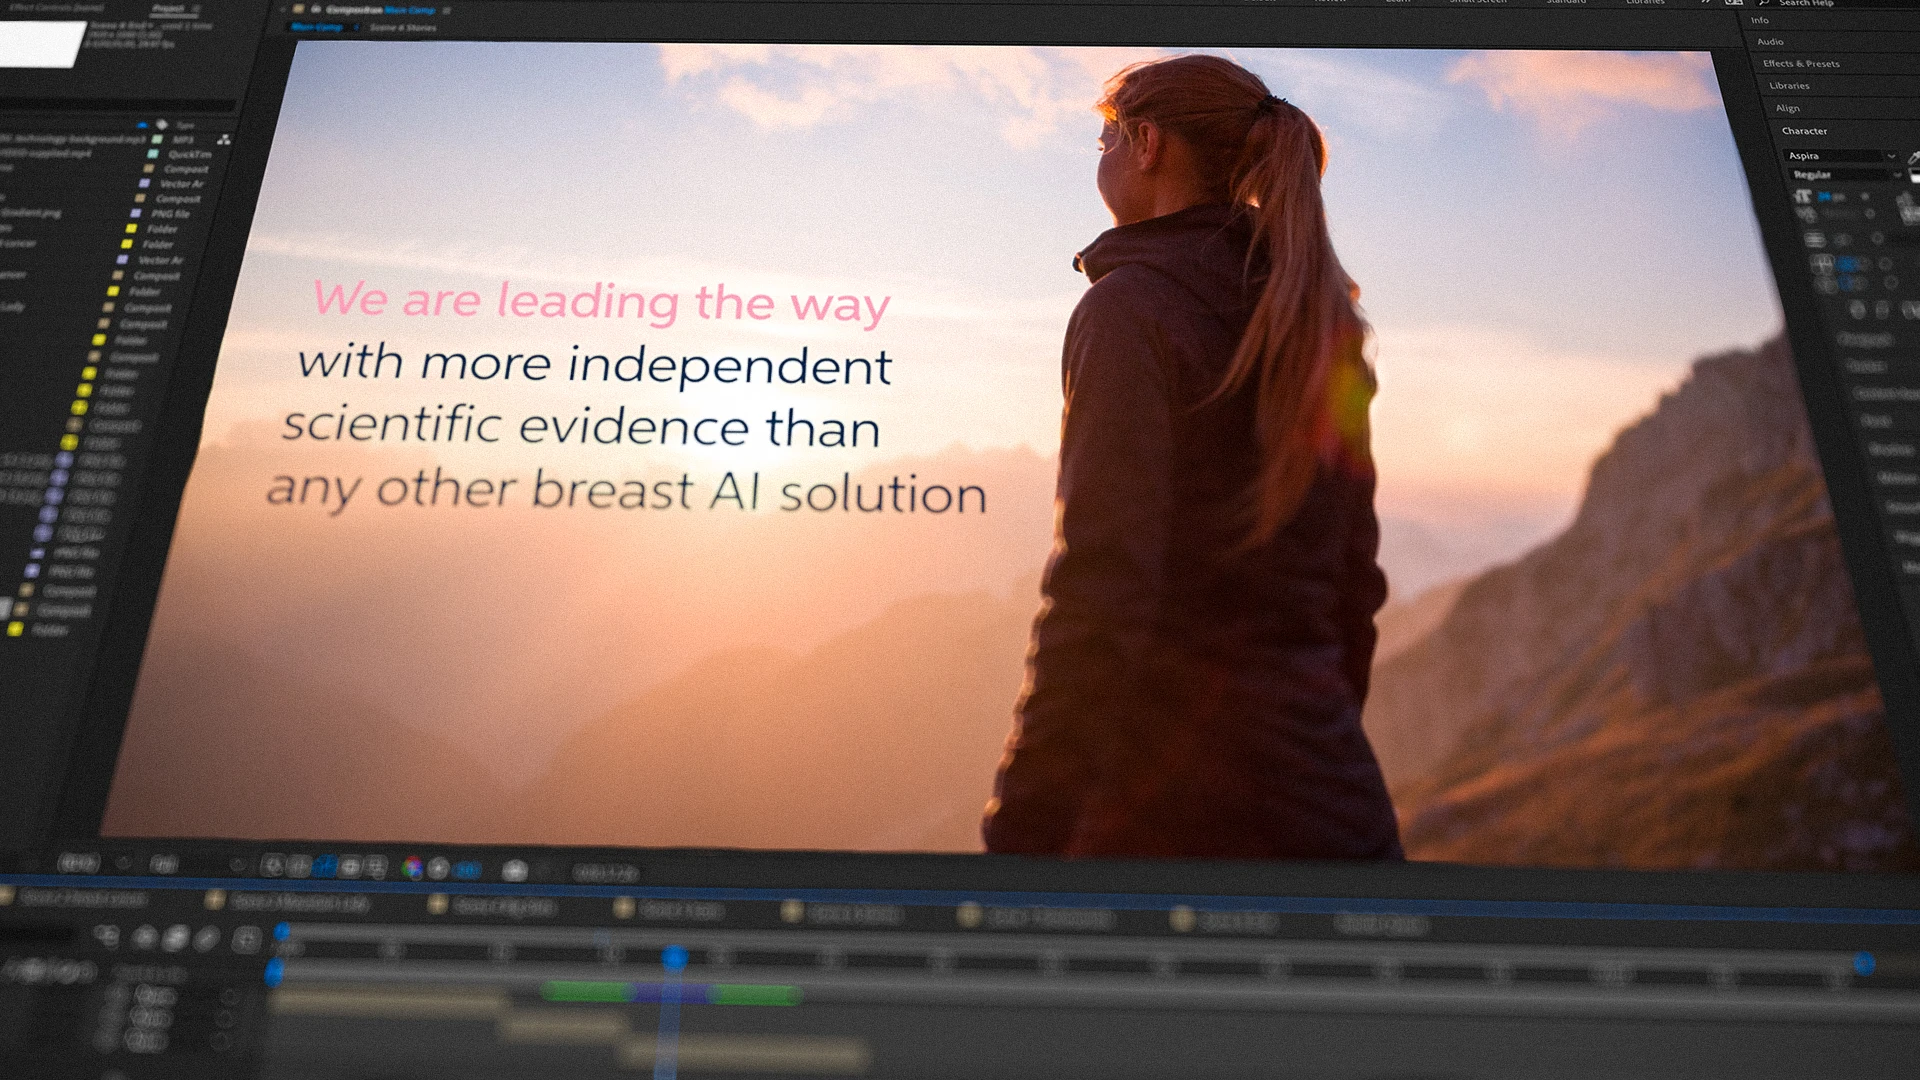This screenshot has width=1920, height=1080.
Task: Expand the Effects & Presets panel
Action: [x=1801, y=64]
